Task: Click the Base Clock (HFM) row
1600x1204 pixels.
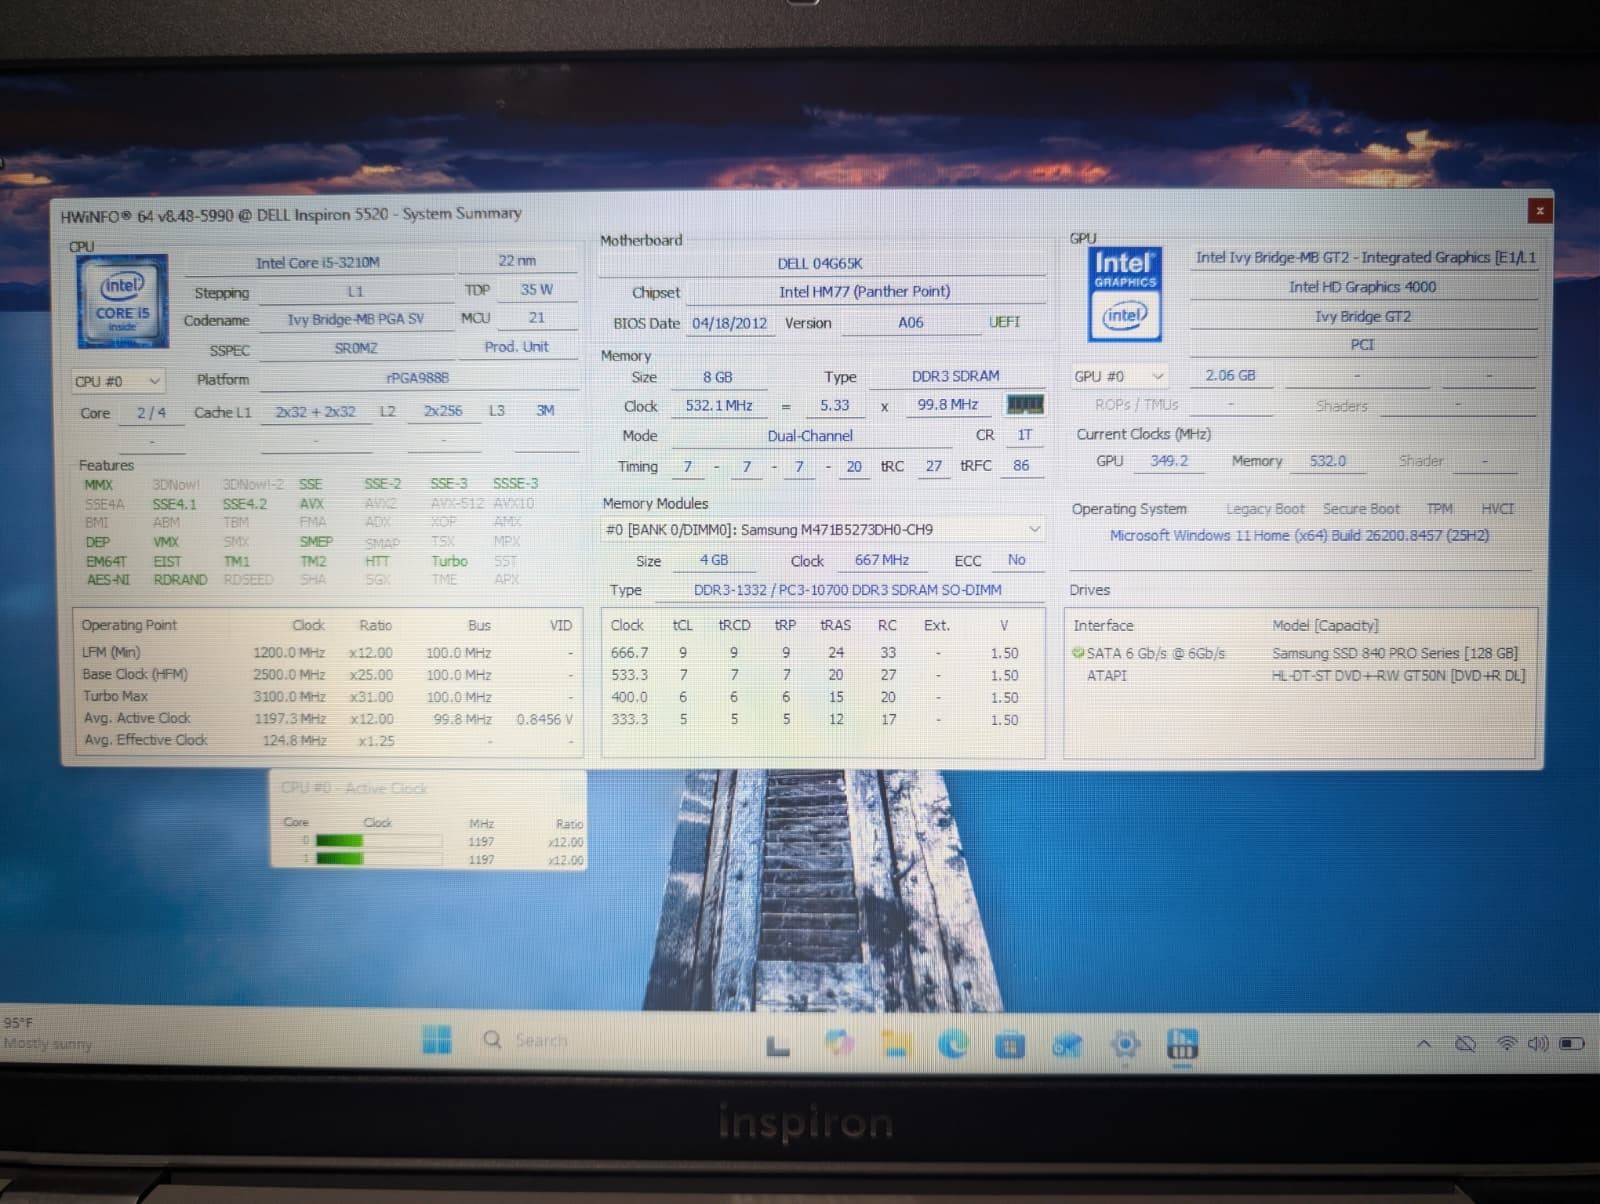Action: (x=328, y=674)
